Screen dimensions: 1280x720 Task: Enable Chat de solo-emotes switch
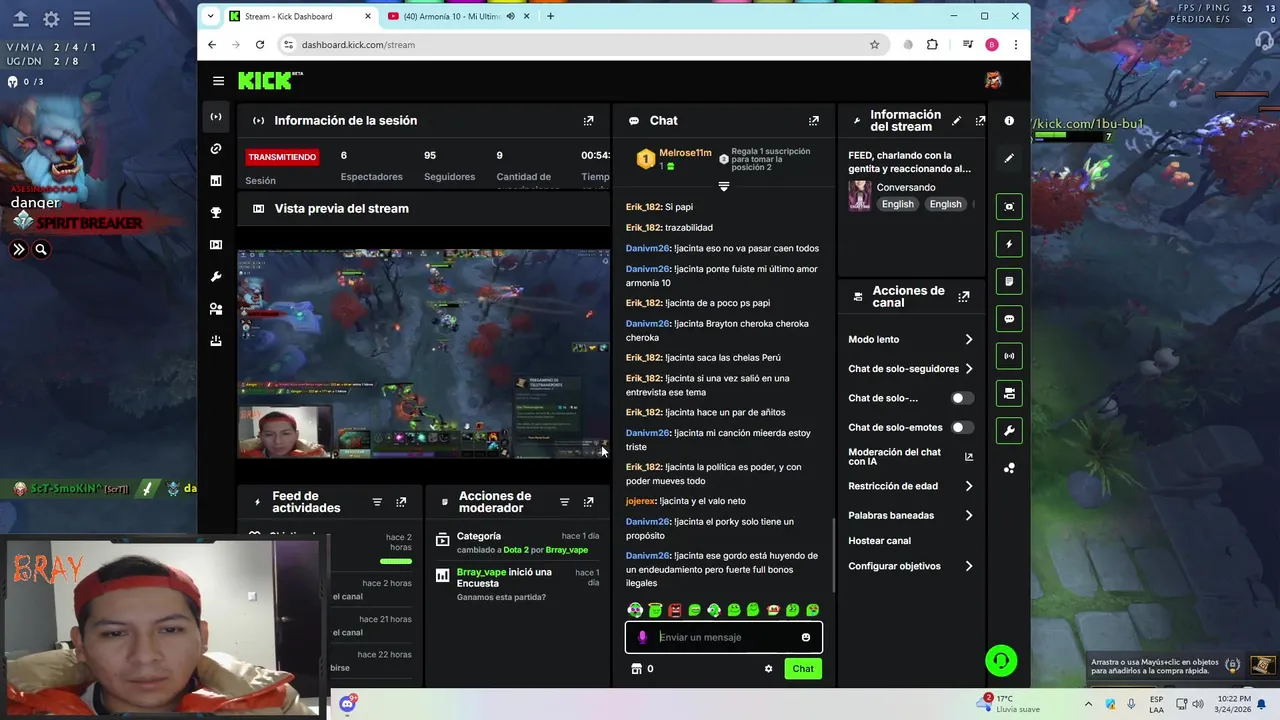coord(961,427)
